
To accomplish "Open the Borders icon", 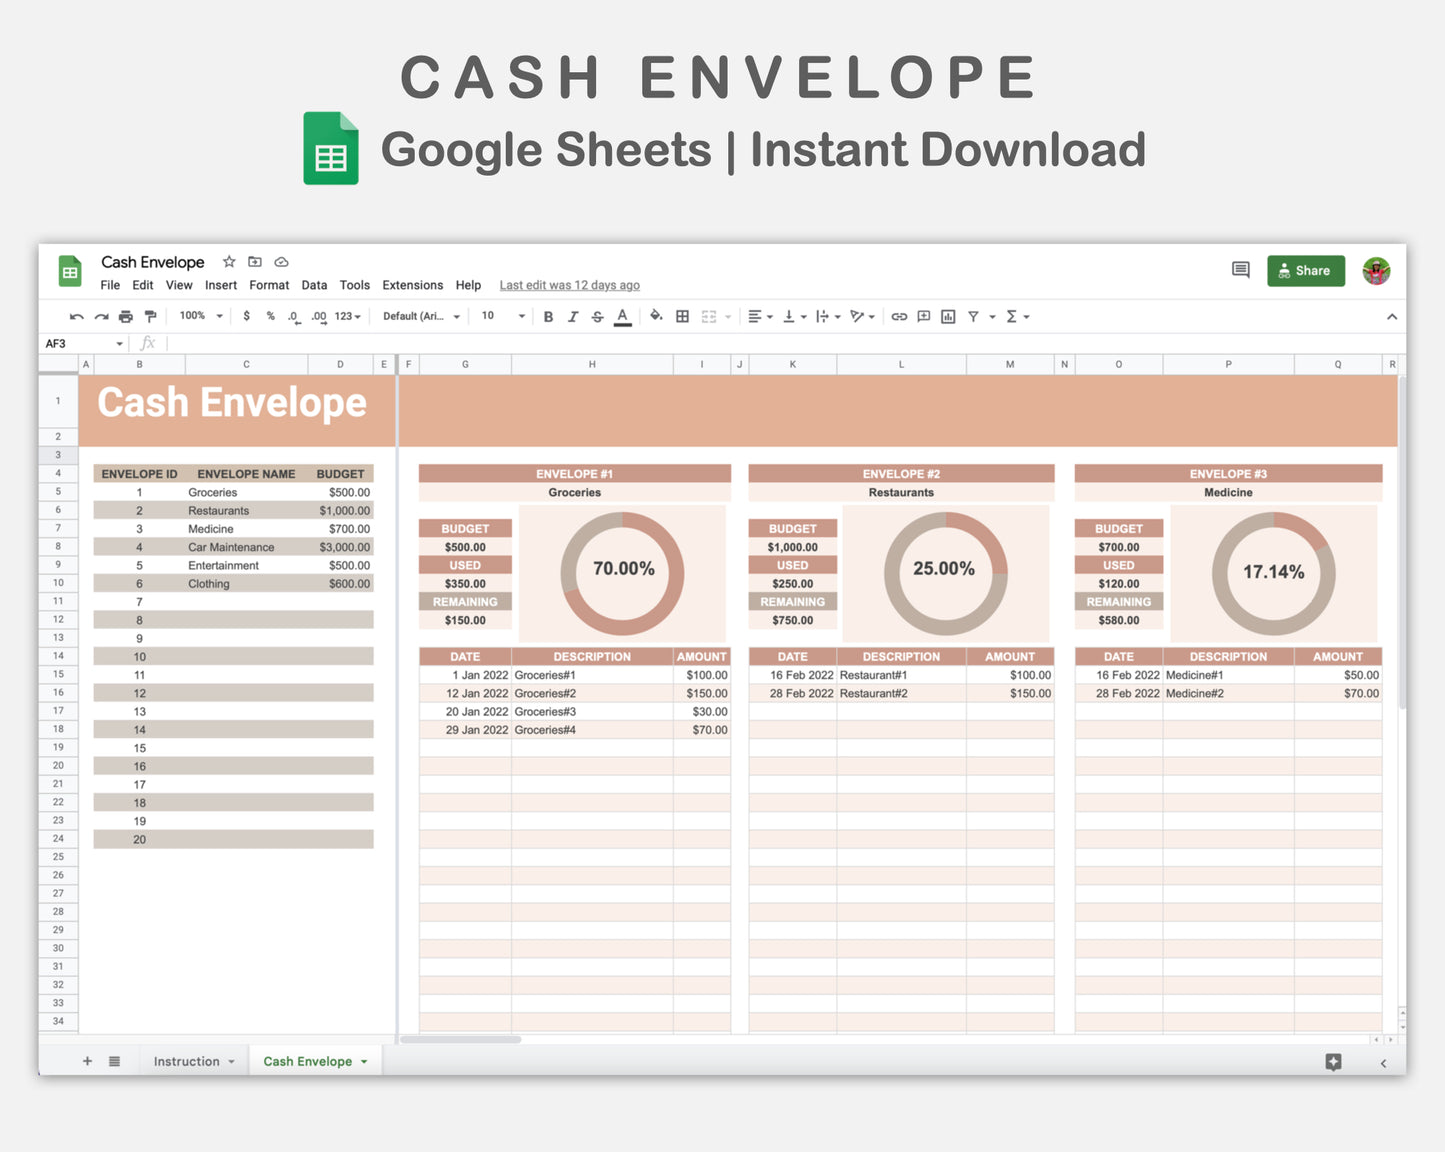I will 682,316.
